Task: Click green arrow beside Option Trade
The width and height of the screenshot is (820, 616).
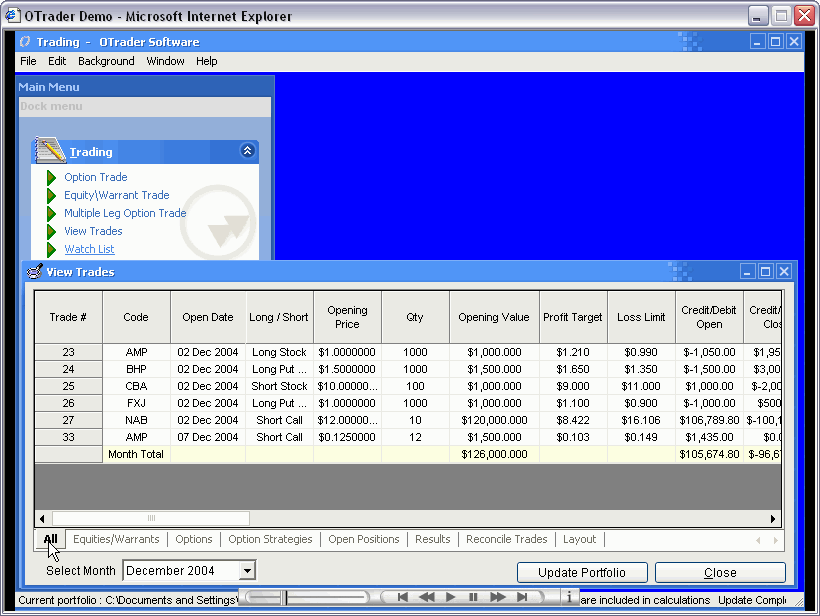Action: tap(52, 177)
